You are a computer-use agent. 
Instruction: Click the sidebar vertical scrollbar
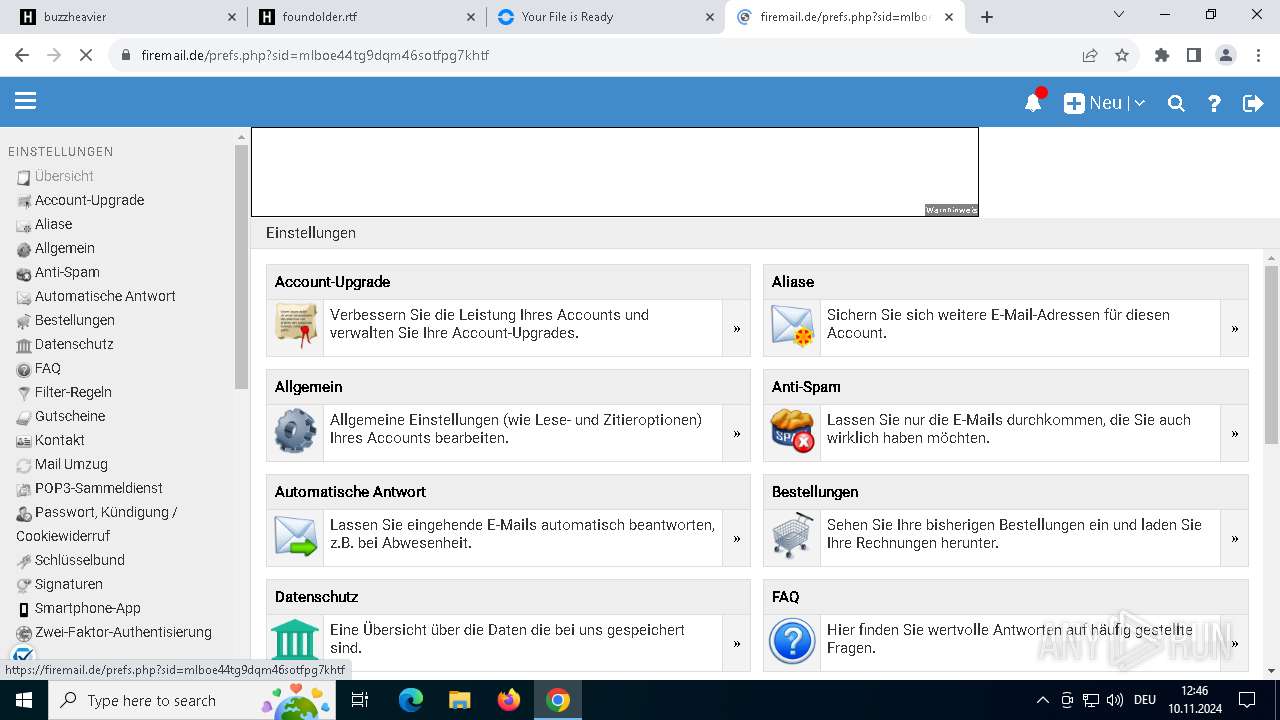(x=241, y=267)
